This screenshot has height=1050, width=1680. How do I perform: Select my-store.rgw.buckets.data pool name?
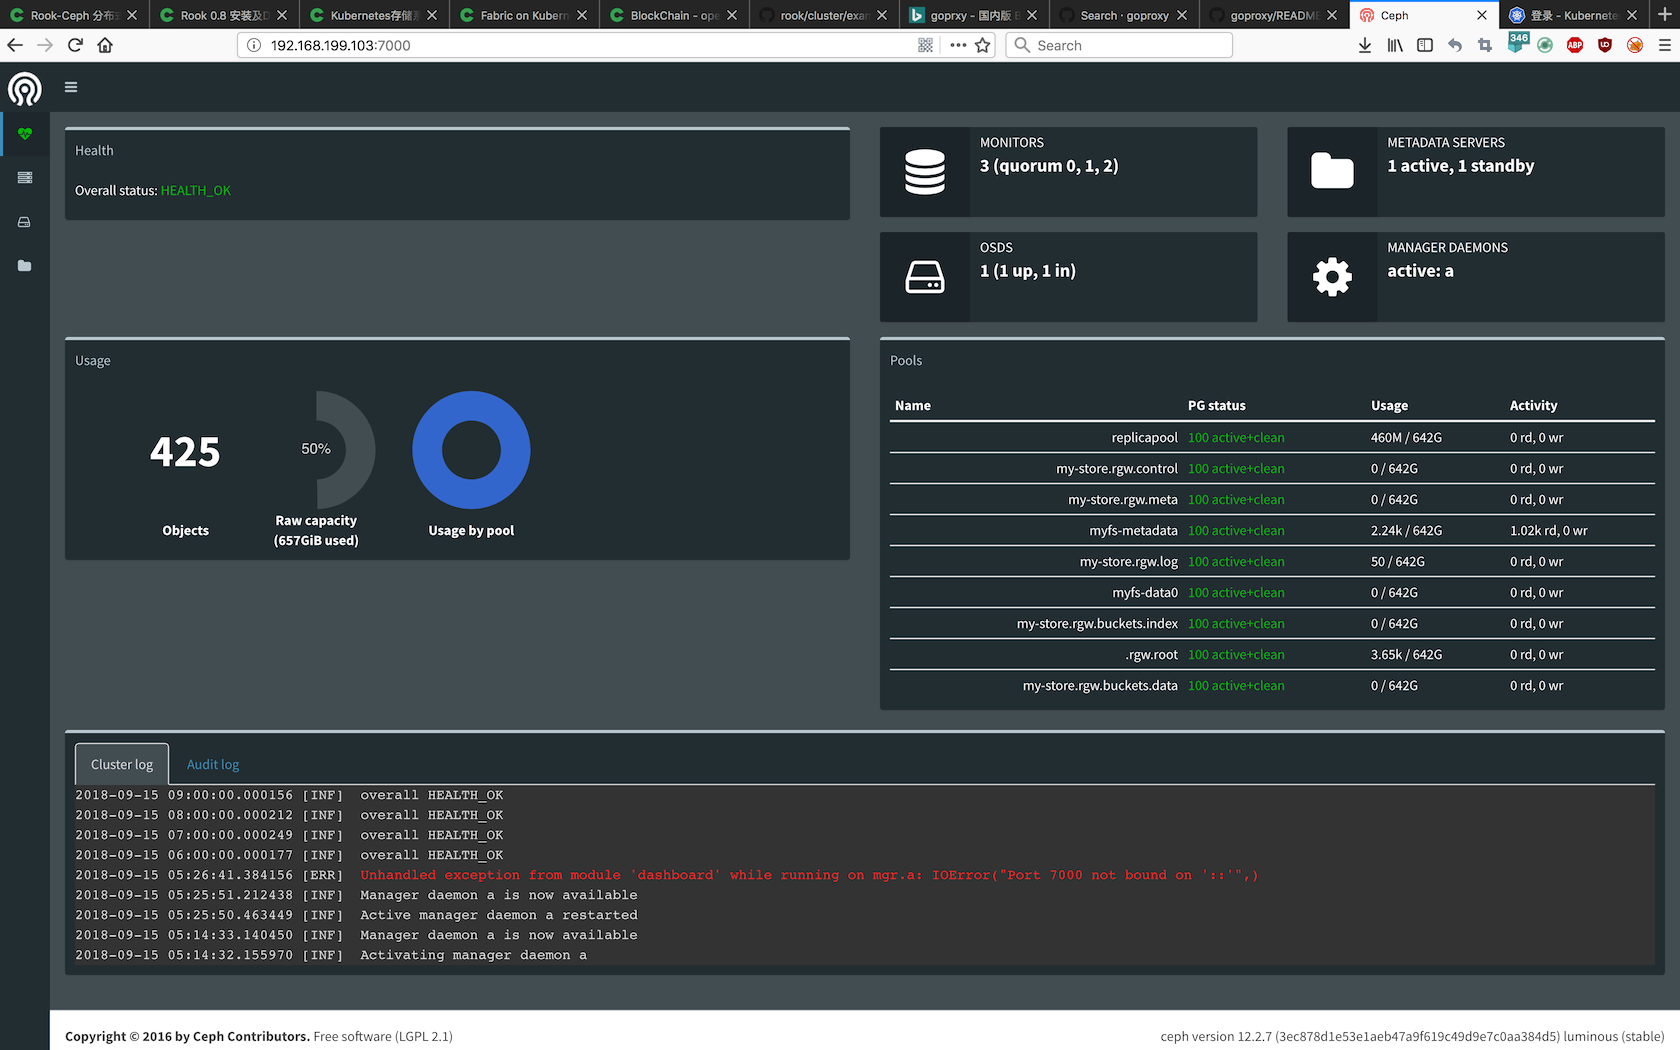tap(1100, 685)
